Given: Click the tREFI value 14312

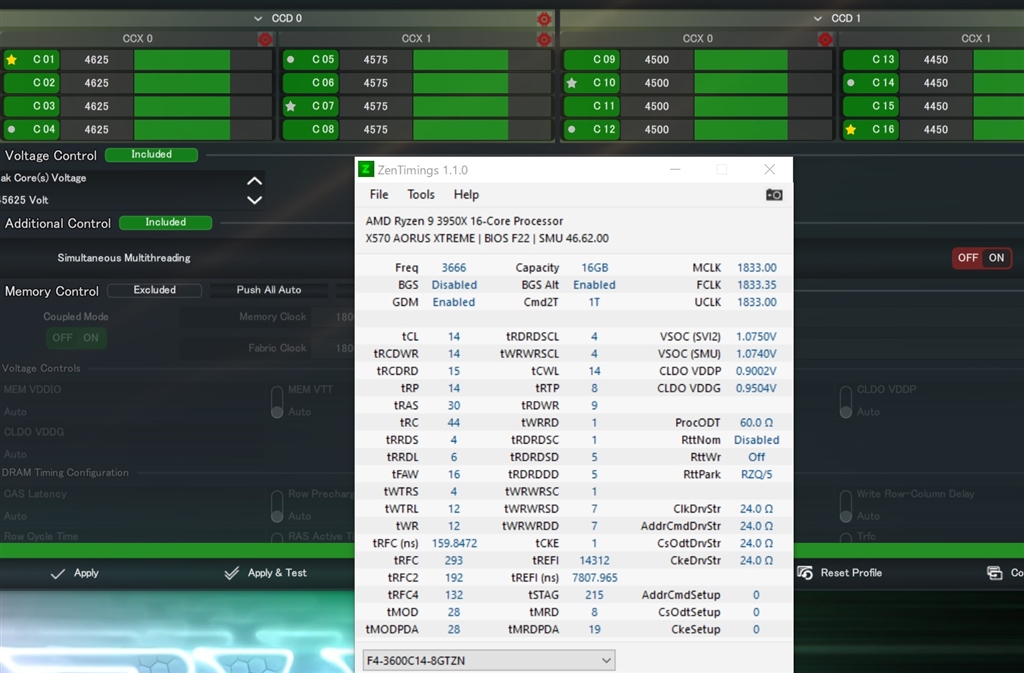Looking at the screenshot, I should 594,560.
